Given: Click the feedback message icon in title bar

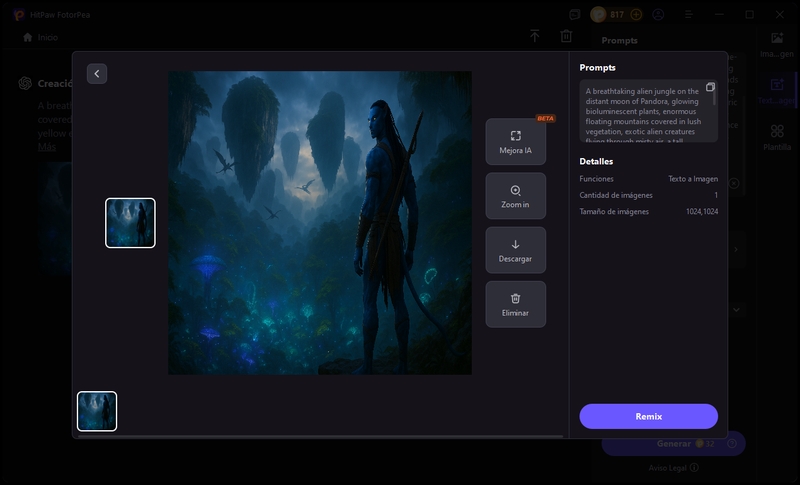Looking at the screenshot, I should [575, 15].
